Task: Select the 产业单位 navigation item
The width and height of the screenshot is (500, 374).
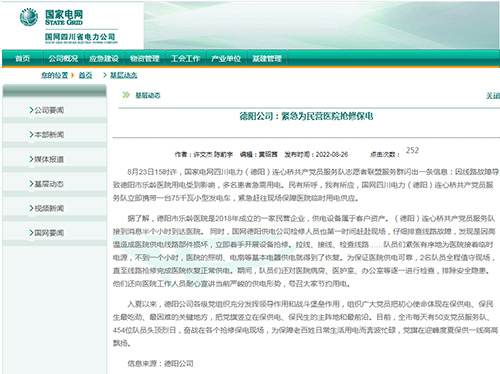Action: 226,59
